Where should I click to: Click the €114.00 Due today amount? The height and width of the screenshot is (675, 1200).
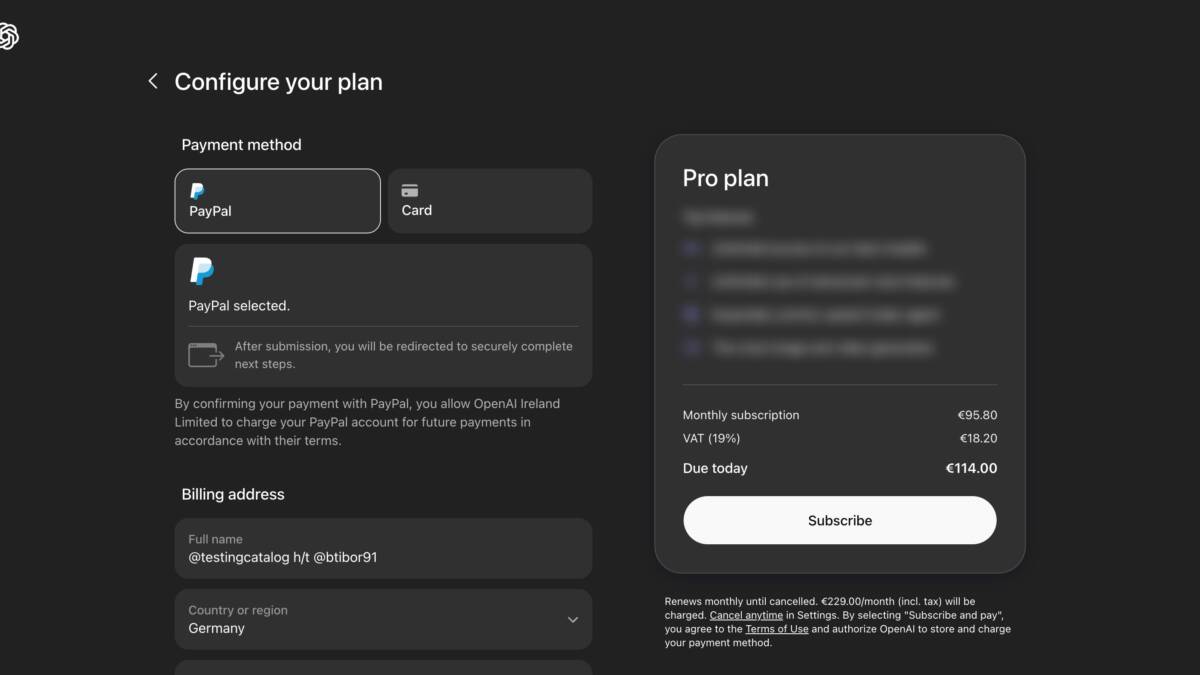point(971,468)
